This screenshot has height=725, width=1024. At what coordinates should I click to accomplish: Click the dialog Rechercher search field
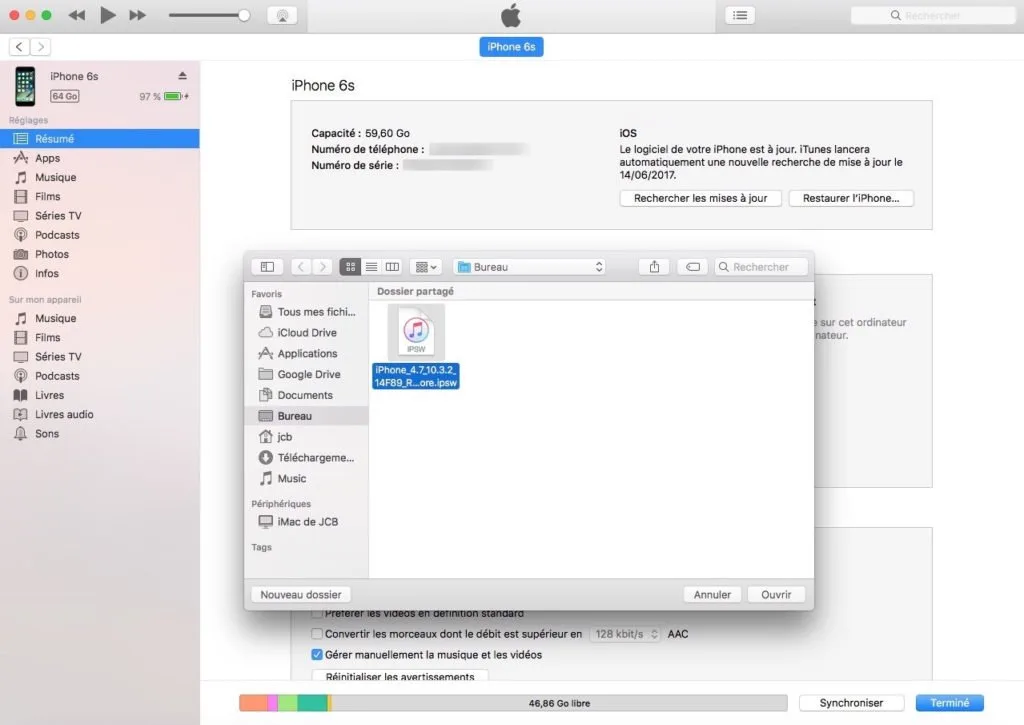pos(761,266)
